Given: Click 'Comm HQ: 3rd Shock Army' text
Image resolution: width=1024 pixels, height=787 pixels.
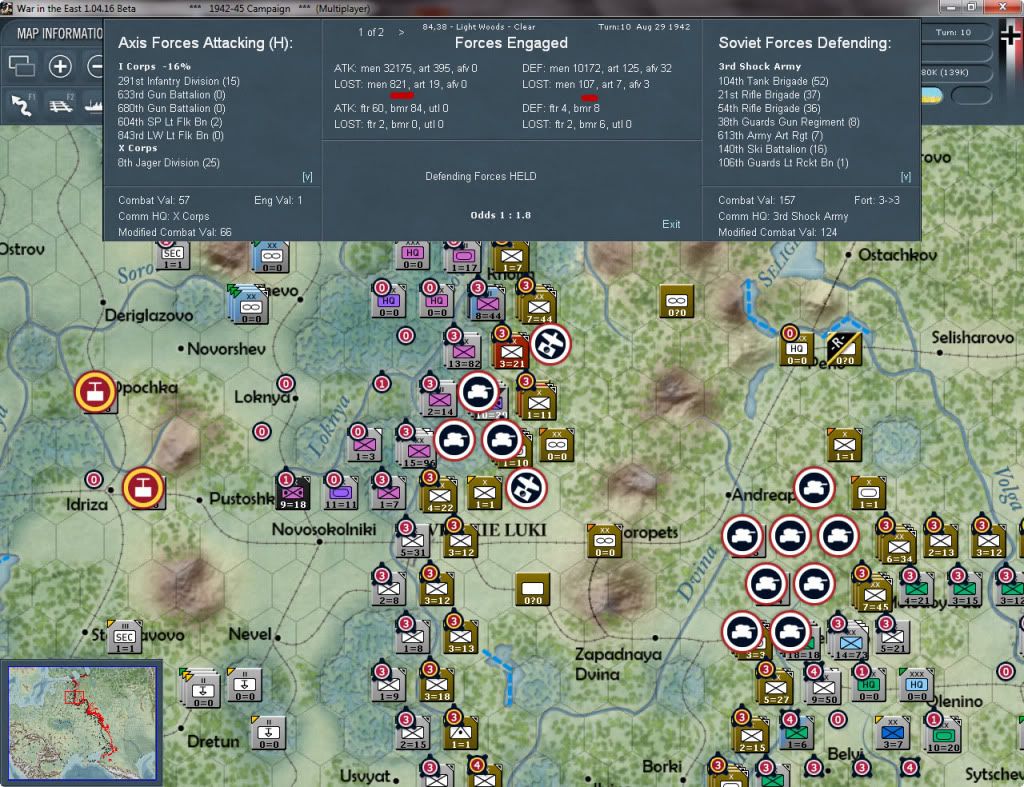Looking at the screenshot, I should point(783,216).
